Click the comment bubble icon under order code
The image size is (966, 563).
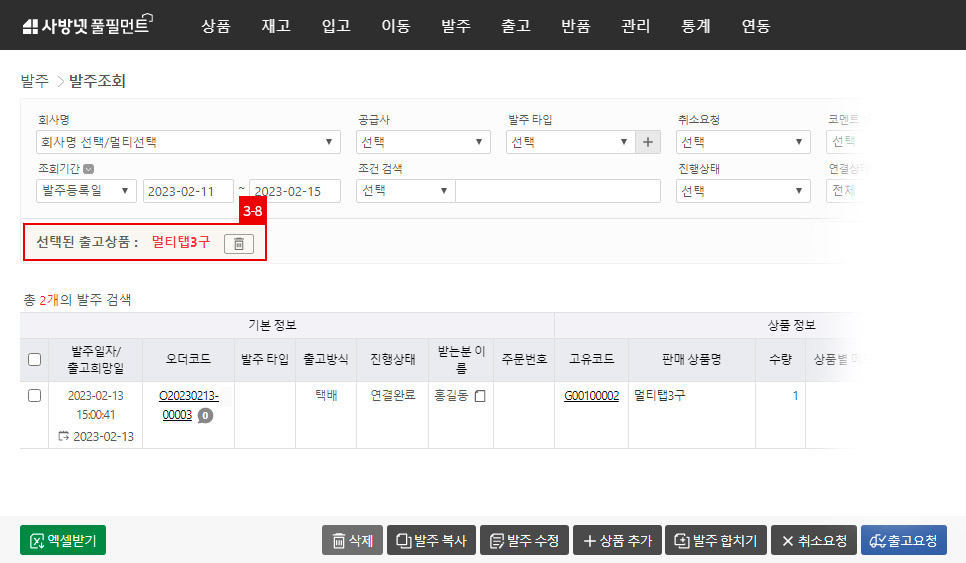[x=205, y=415]
